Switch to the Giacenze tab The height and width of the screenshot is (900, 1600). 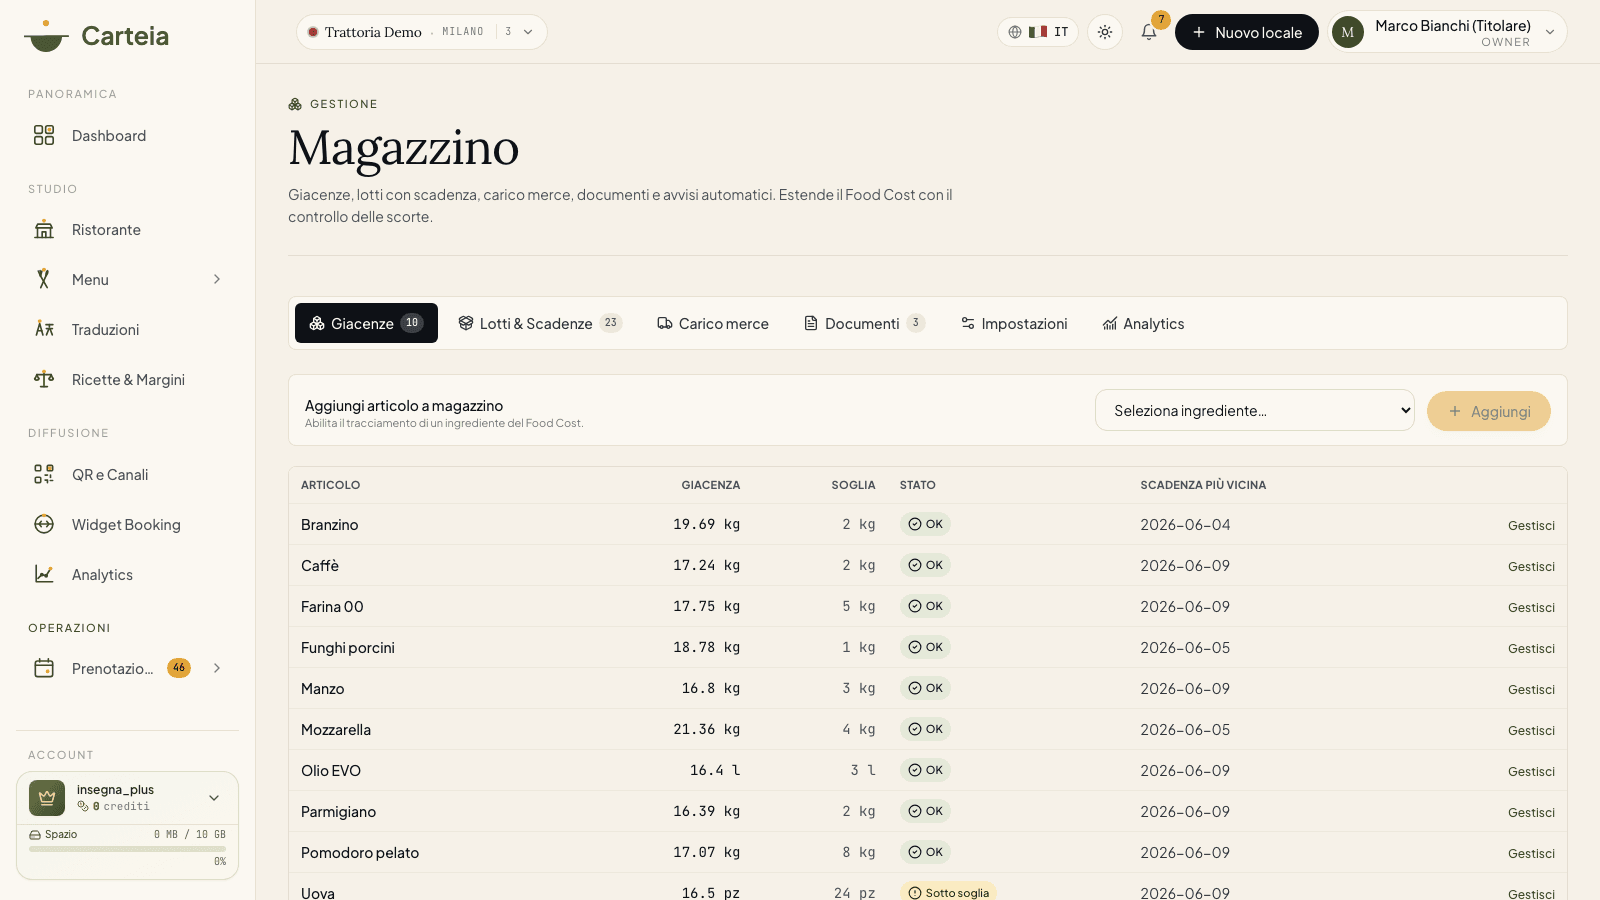(366, 323)
